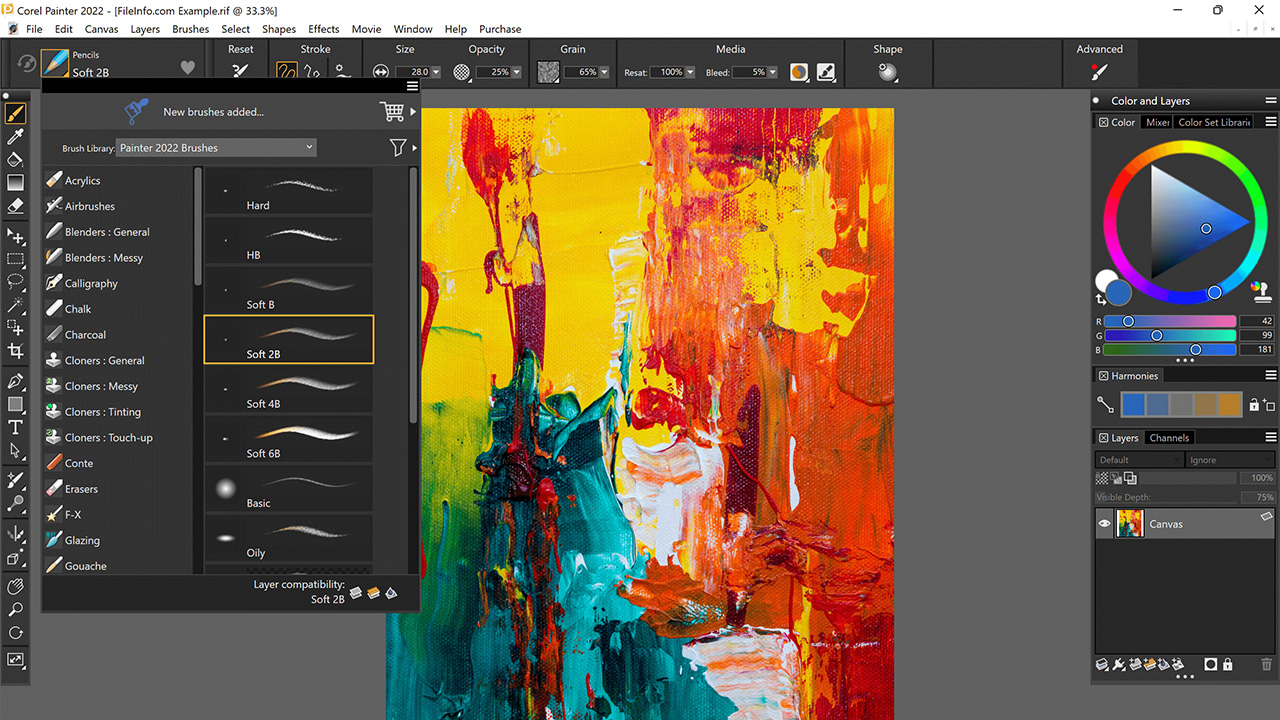The image size is (1280, 720).
Task: Select the Crop tool in the toolbox
Action: 15,351
